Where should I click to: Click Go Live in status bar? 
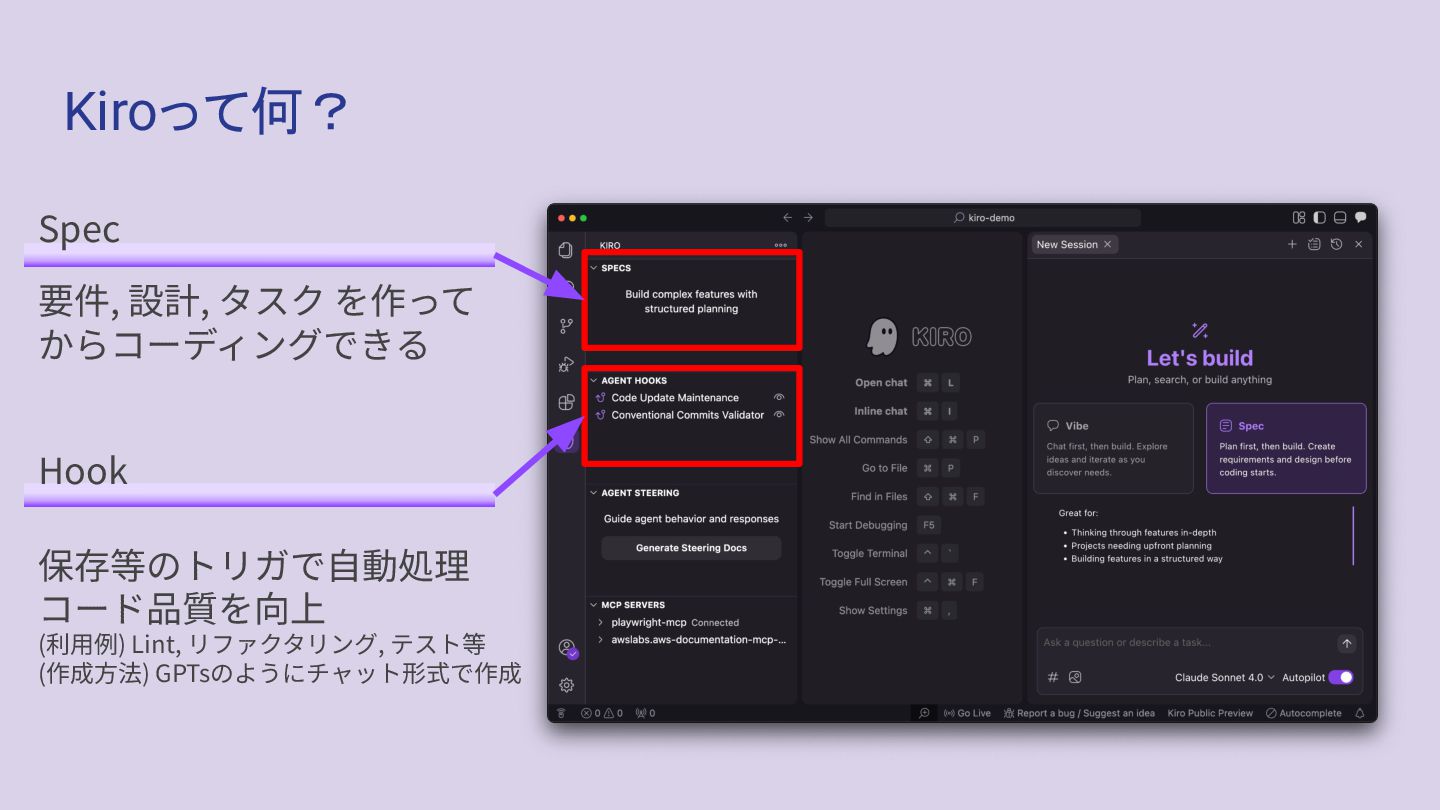click(x=967, y=713)
